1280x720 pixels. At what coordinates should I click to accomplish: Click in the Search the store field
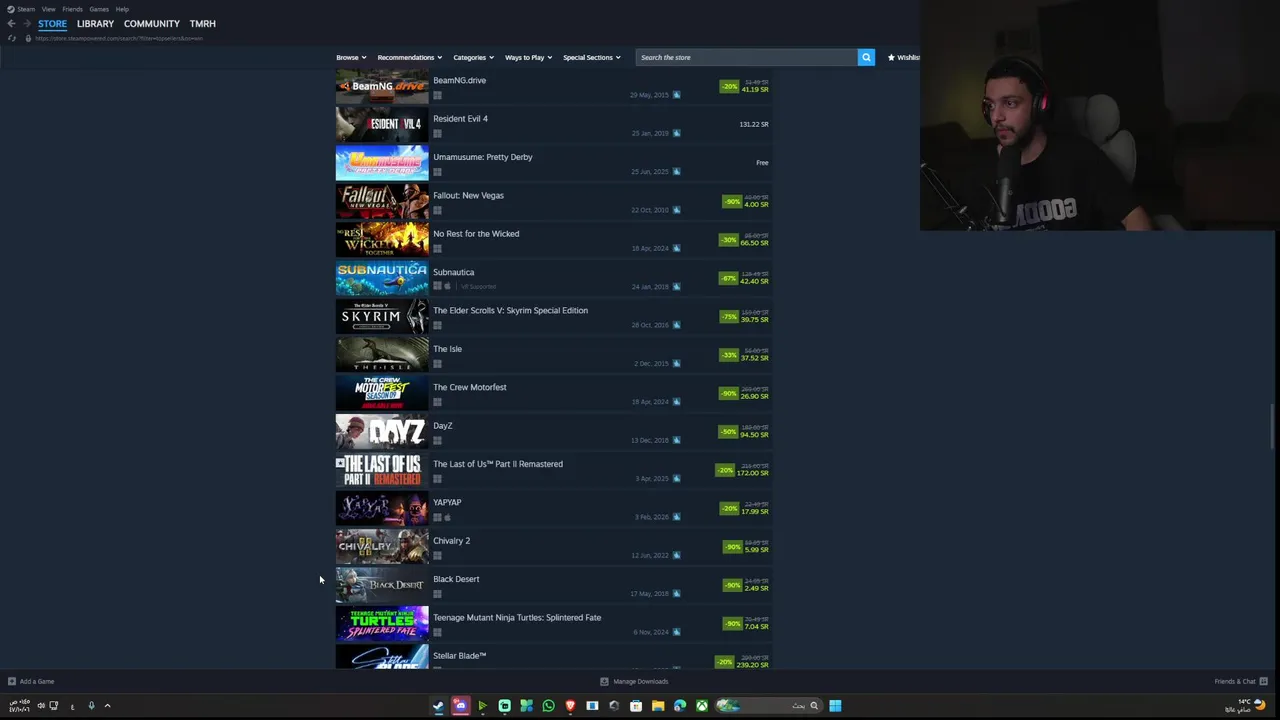[x=746, y=57]
